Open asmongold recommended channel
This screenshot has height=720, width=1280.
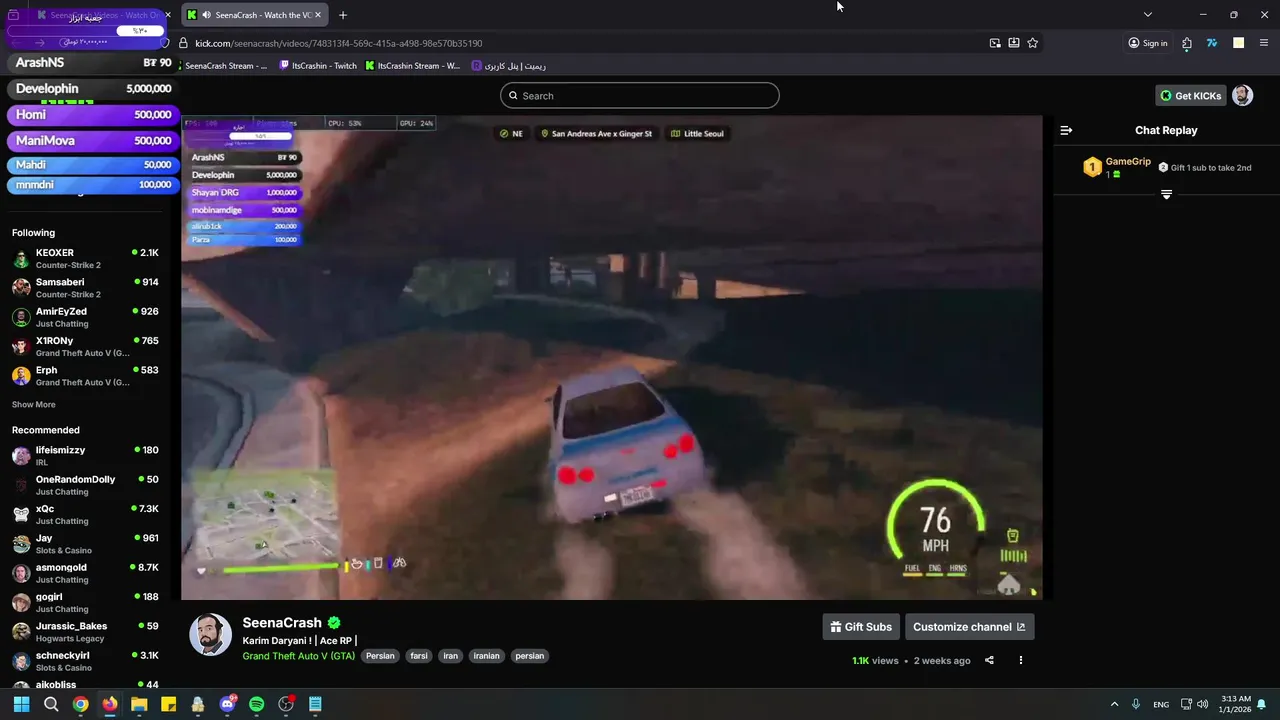[x=85, y=573]
